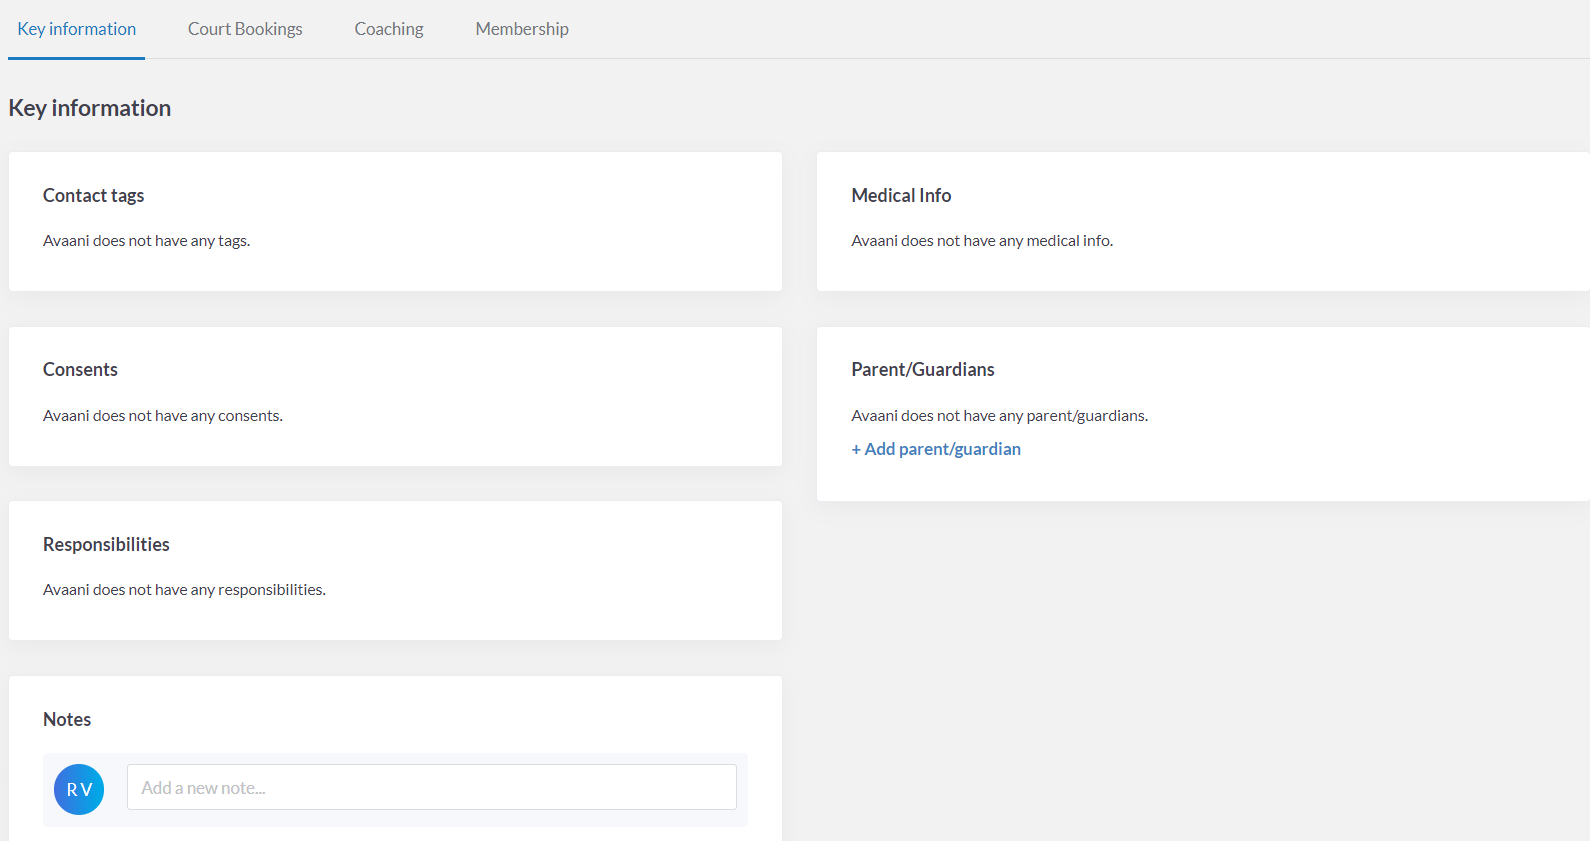Focus the Add a new note field
Screen dimensions: 1590x841
[431, 787]
